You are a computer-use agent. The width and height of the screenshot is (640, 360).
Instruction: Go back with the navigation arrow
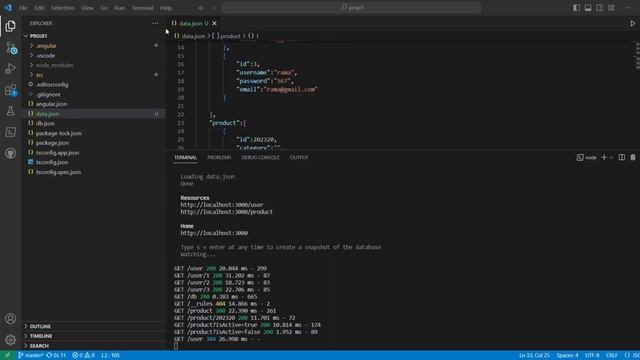coord(201,8)
